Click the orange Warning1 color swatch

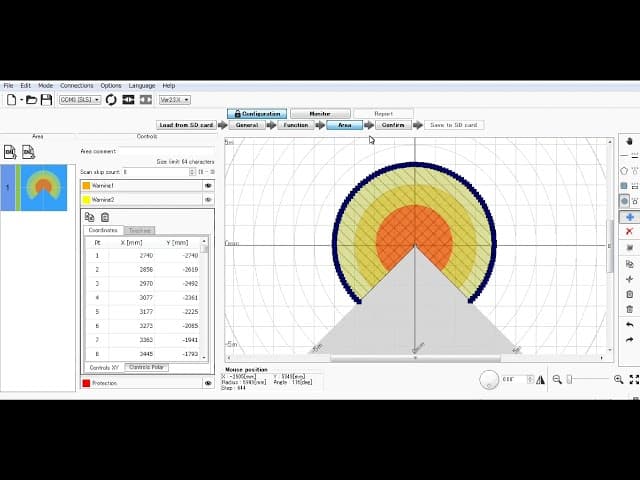tap(86, 186)
